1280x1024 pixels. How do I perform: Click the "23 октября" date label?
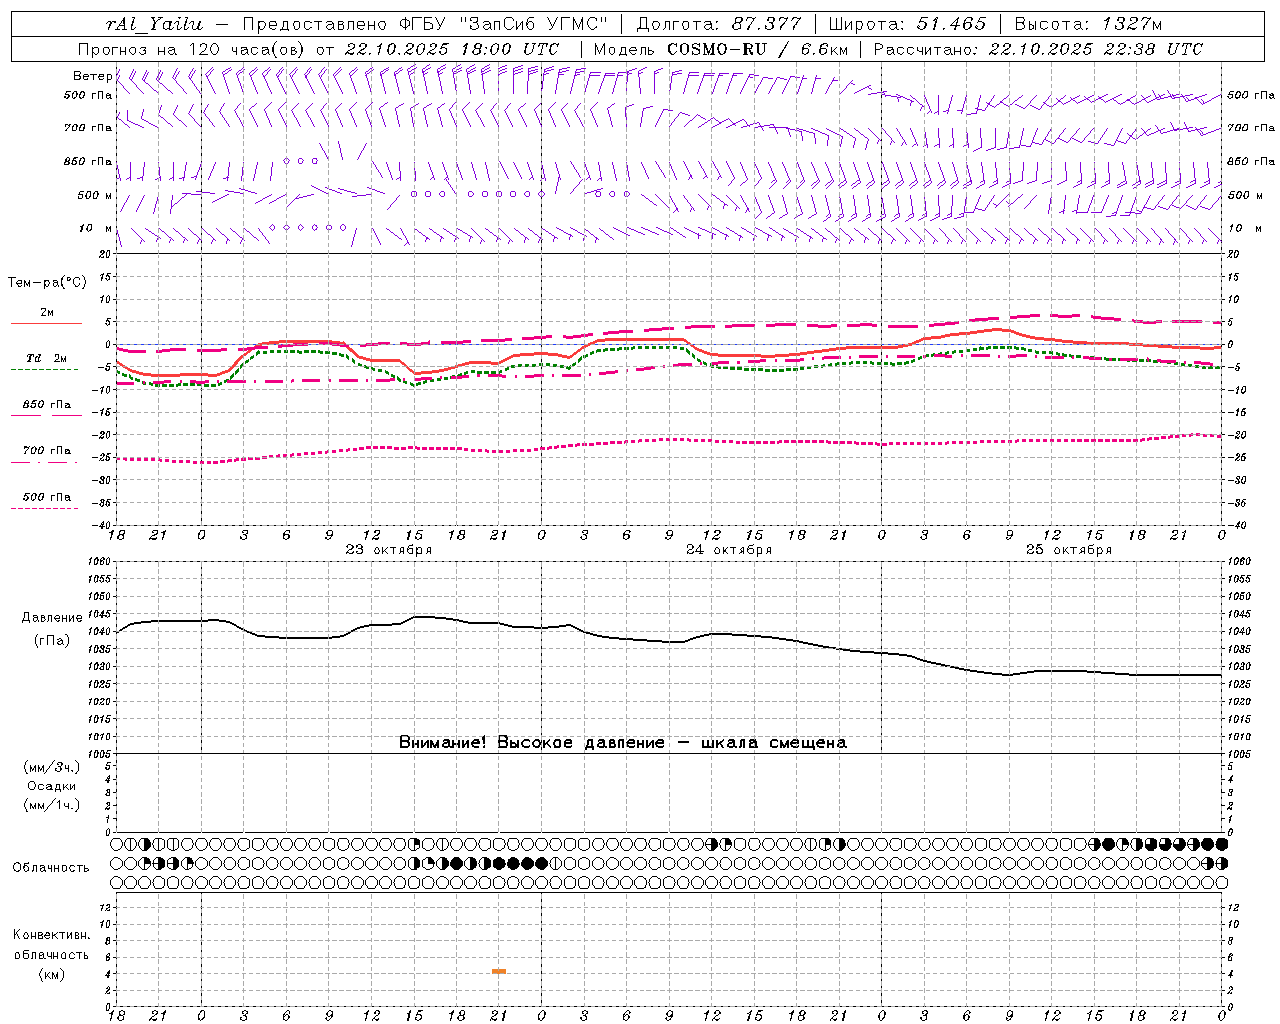[389, 550]
